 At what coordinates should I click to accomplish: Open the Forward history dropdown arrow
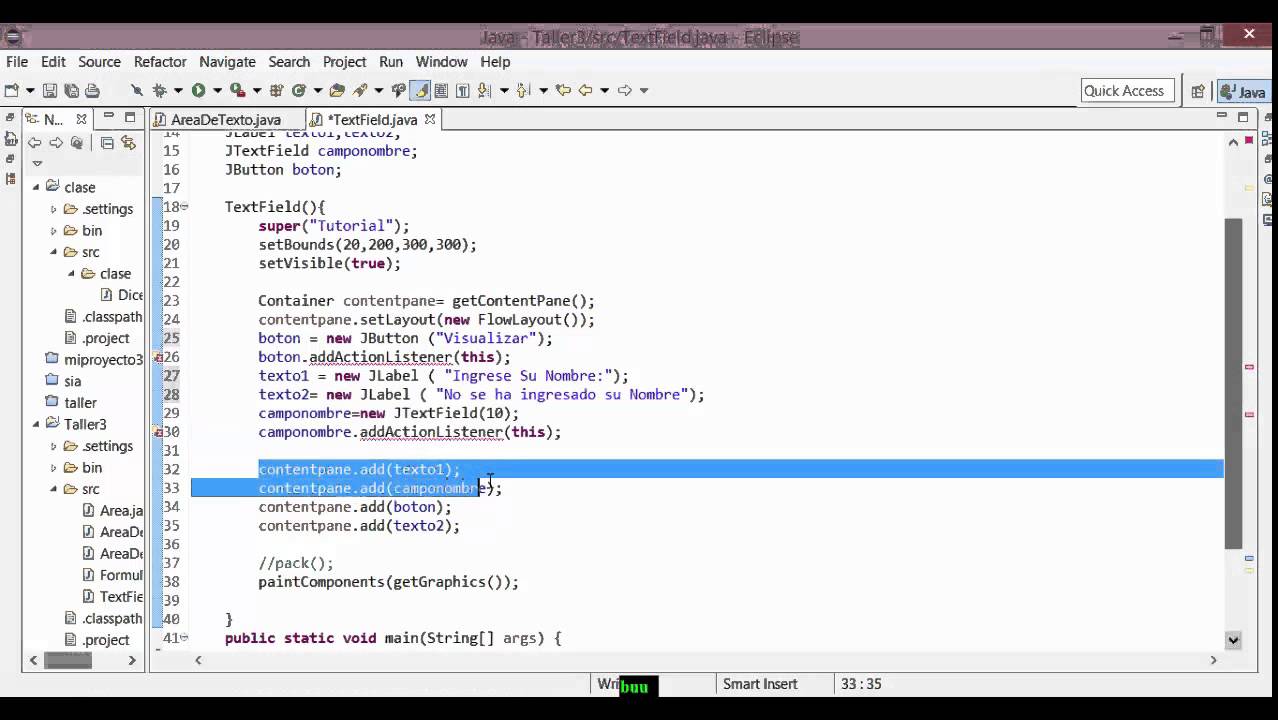coord(644,90)
